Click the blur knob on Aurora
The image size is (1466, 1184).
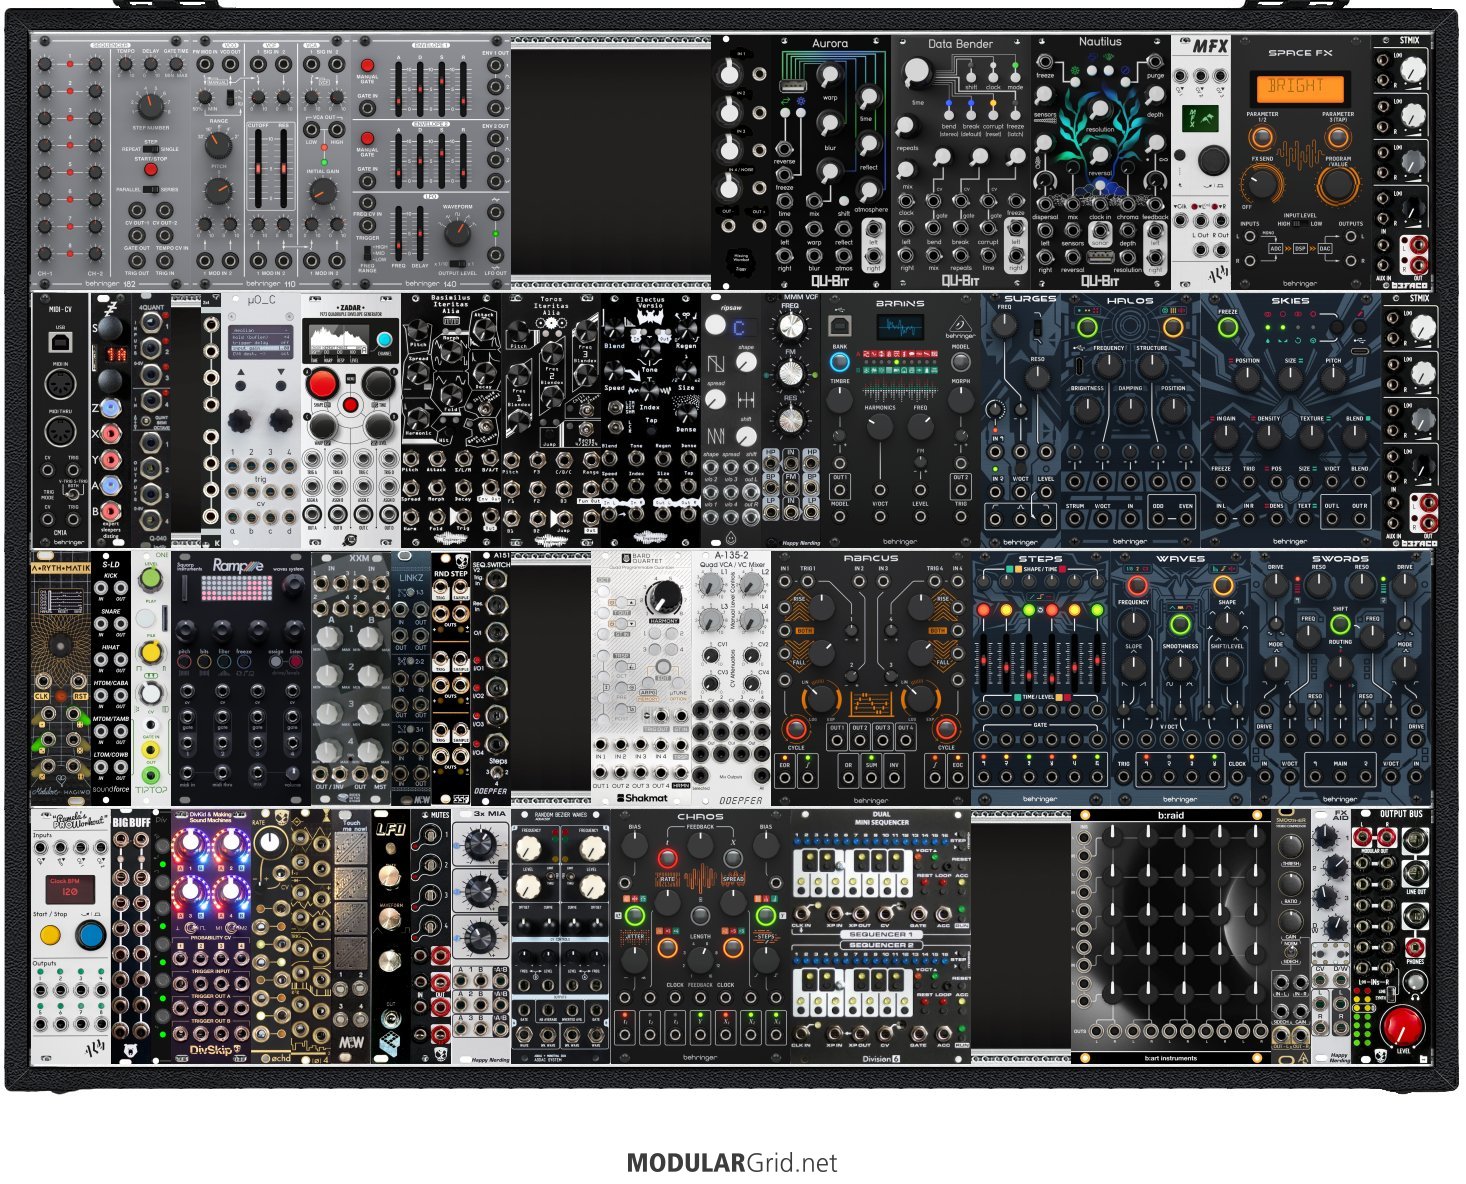point(829,124)
